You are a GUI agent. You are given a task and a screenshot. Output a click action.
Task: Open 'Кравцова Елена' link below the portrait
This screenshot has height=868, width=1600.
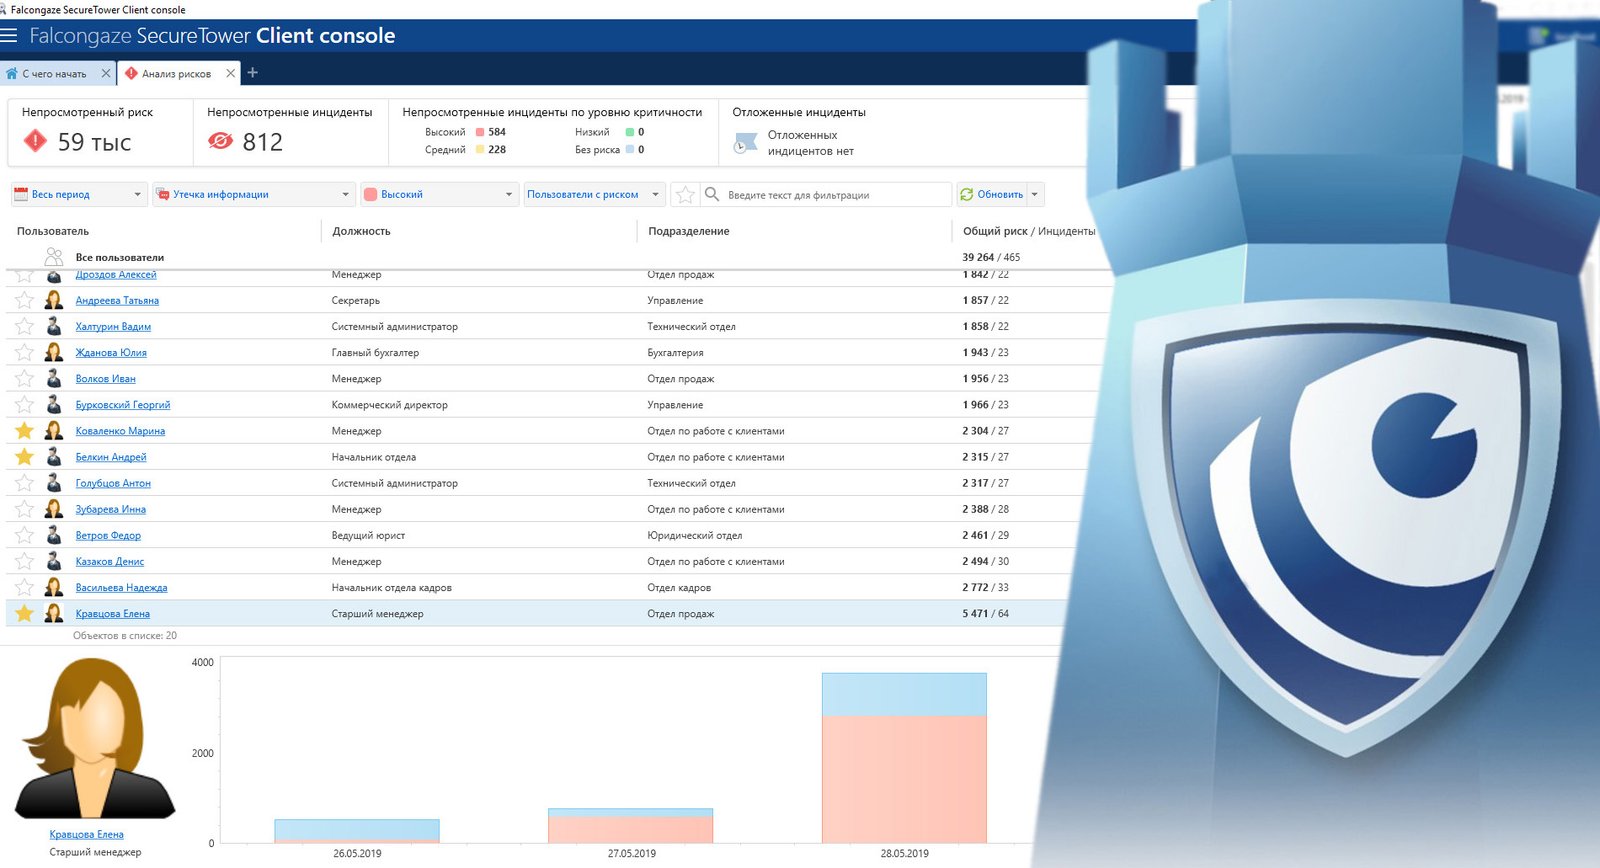[87, 834]
